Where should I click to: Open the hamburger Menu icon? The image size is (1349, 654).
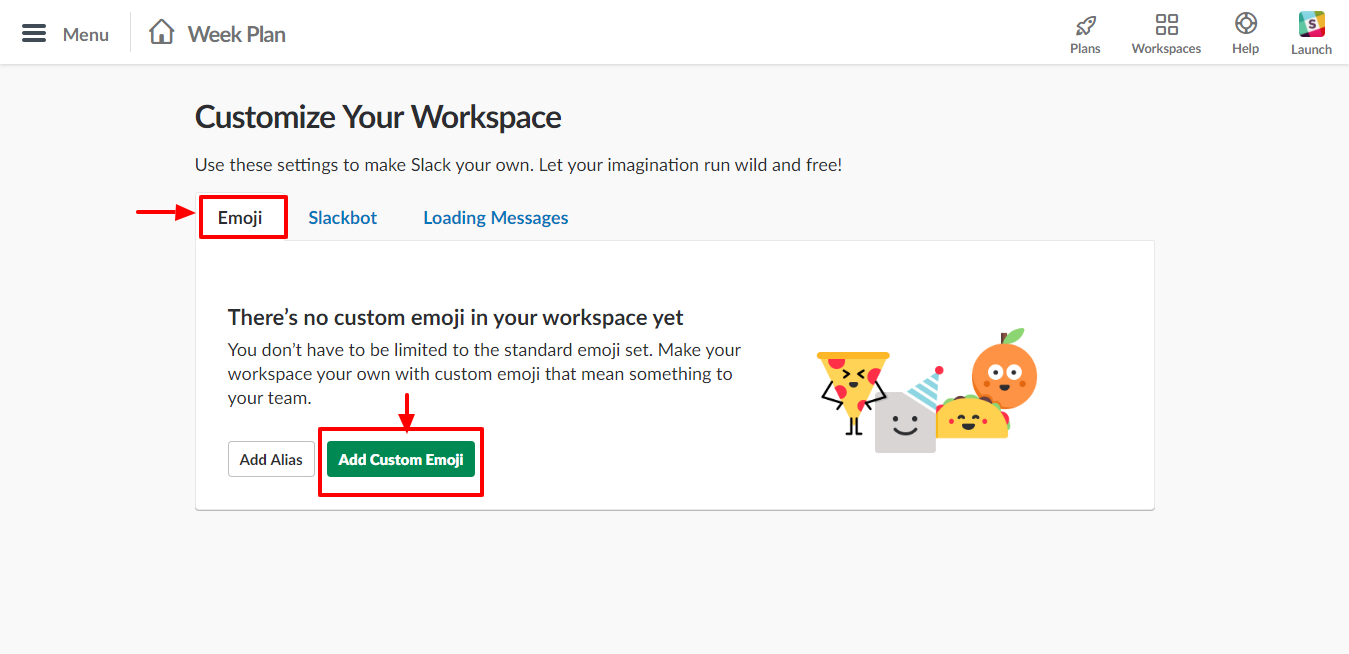[33, 31]
